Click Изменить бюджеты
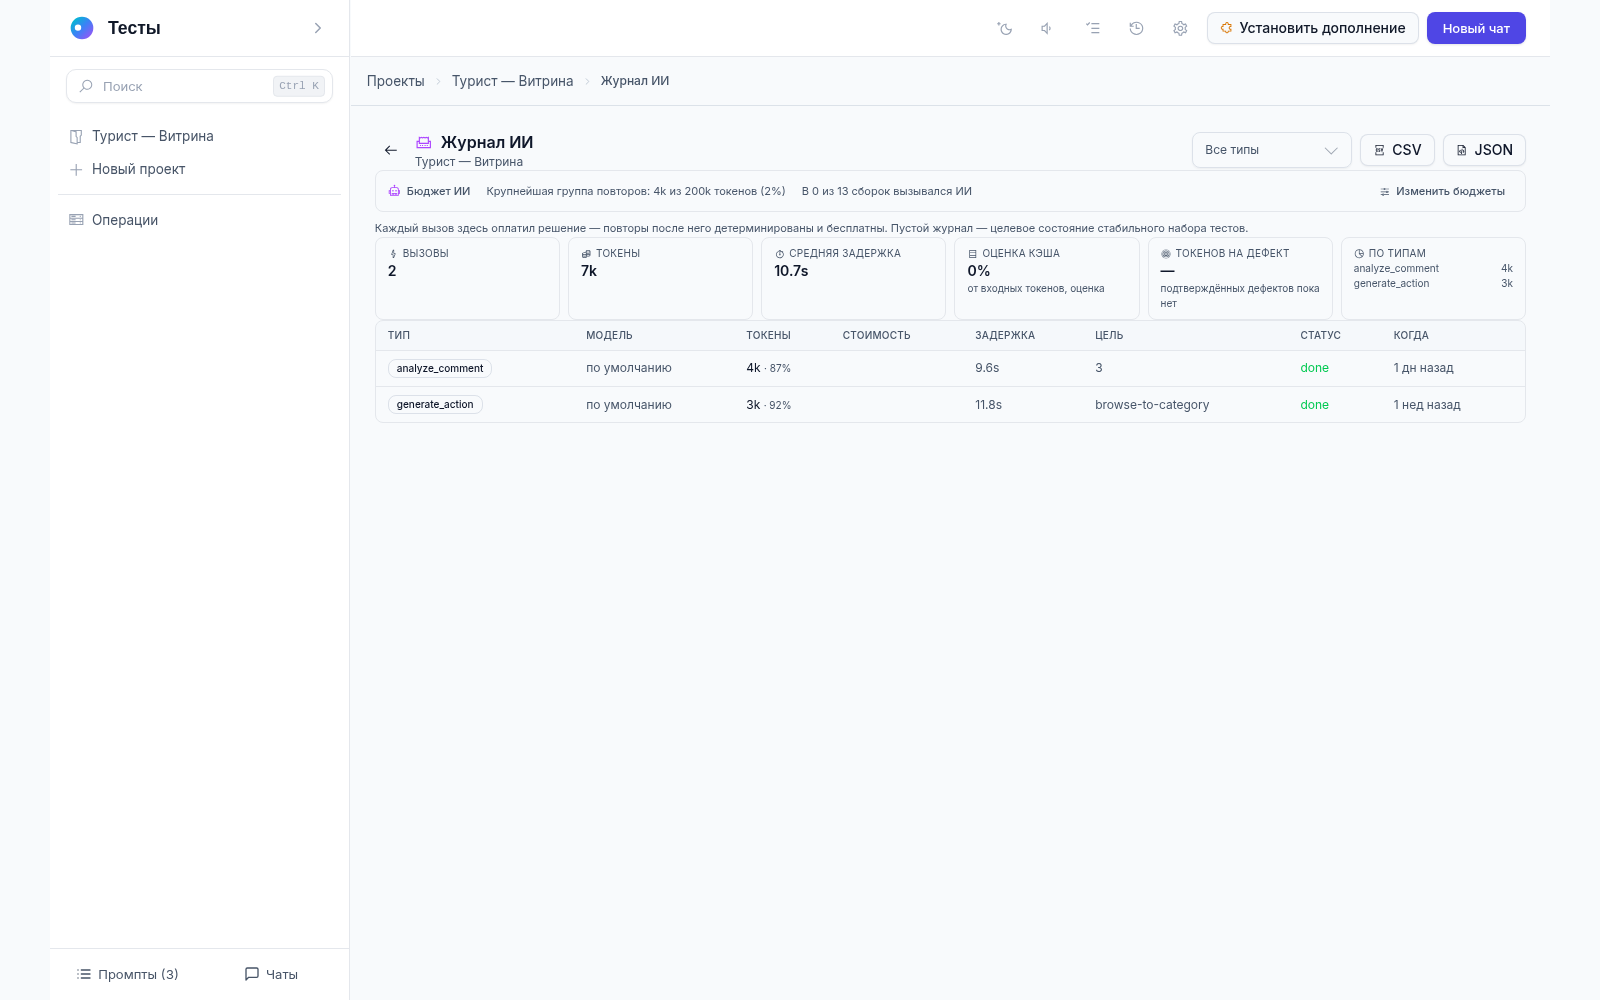Viewport: 1600px width, 1000px height. (x=1442, y=191)
